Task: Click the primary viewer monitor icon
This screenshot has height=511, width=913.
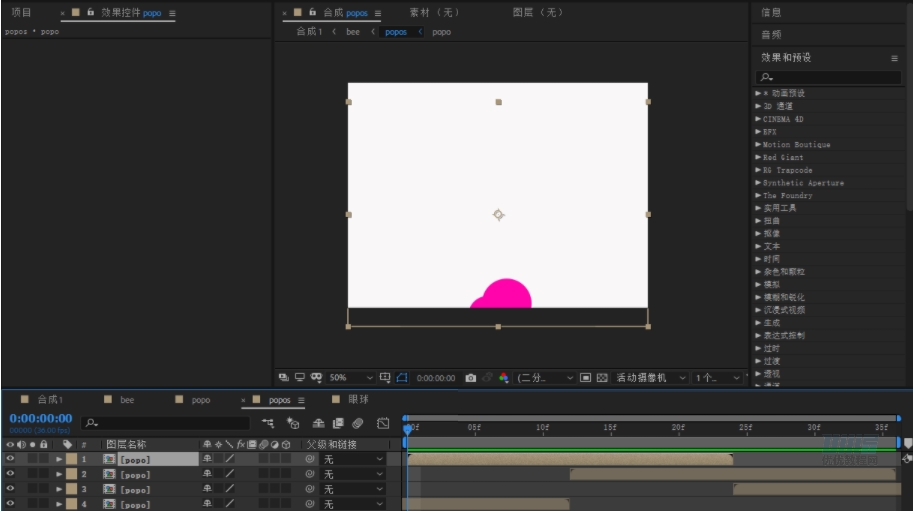Action: coord(300,378)
